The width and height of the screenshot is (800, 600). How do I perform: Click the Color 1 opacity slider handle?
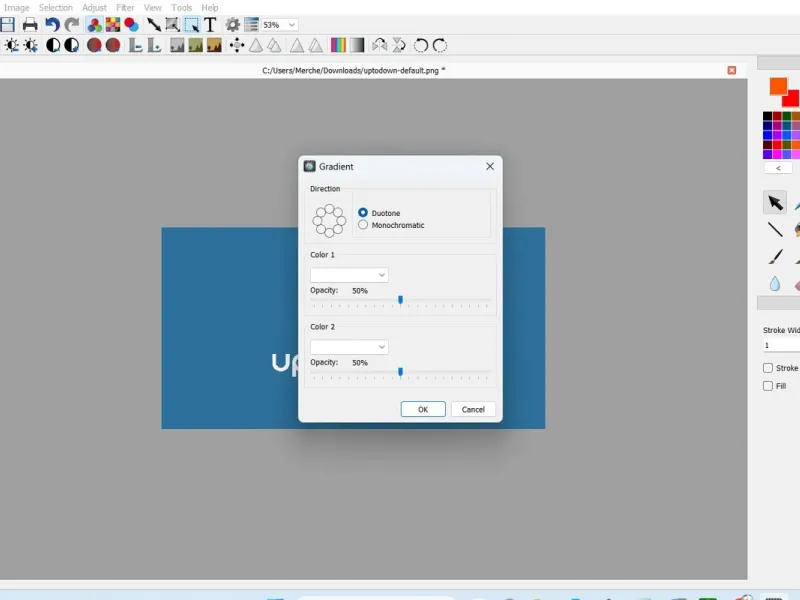[x=401, y=300]
